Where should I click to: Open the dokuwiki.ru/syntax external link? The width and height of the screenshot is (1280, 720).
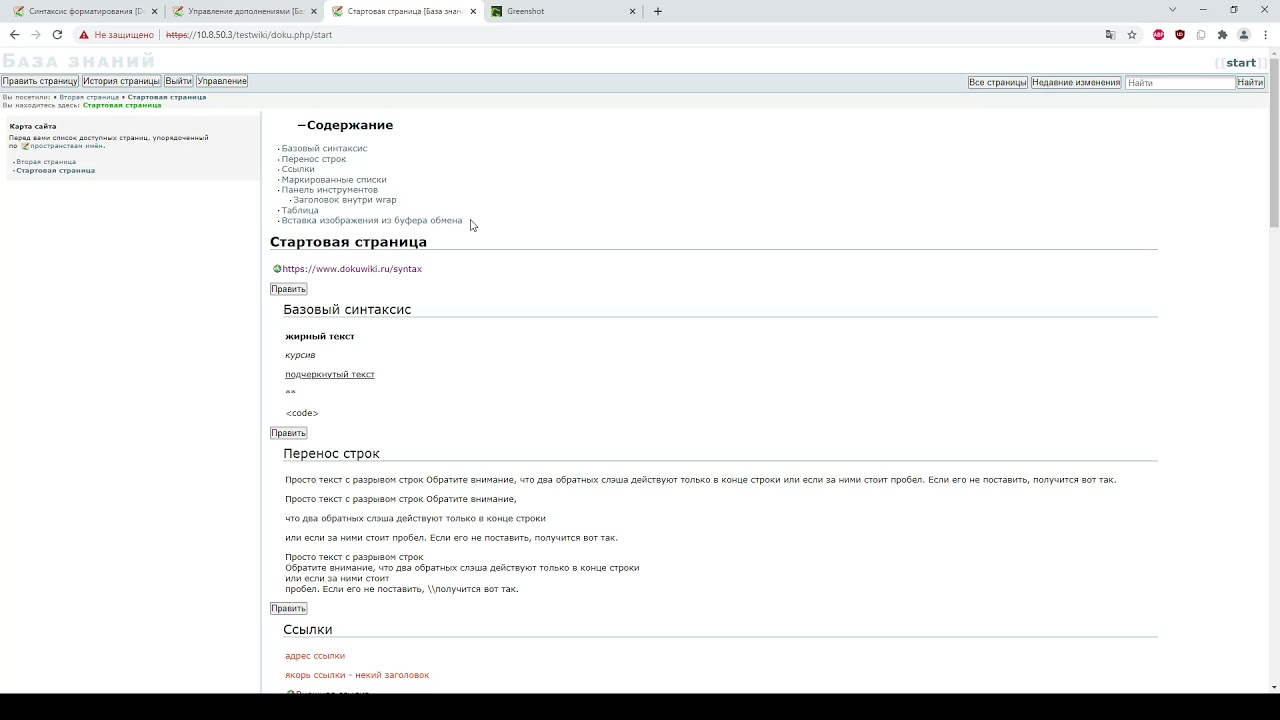point(352,269)
